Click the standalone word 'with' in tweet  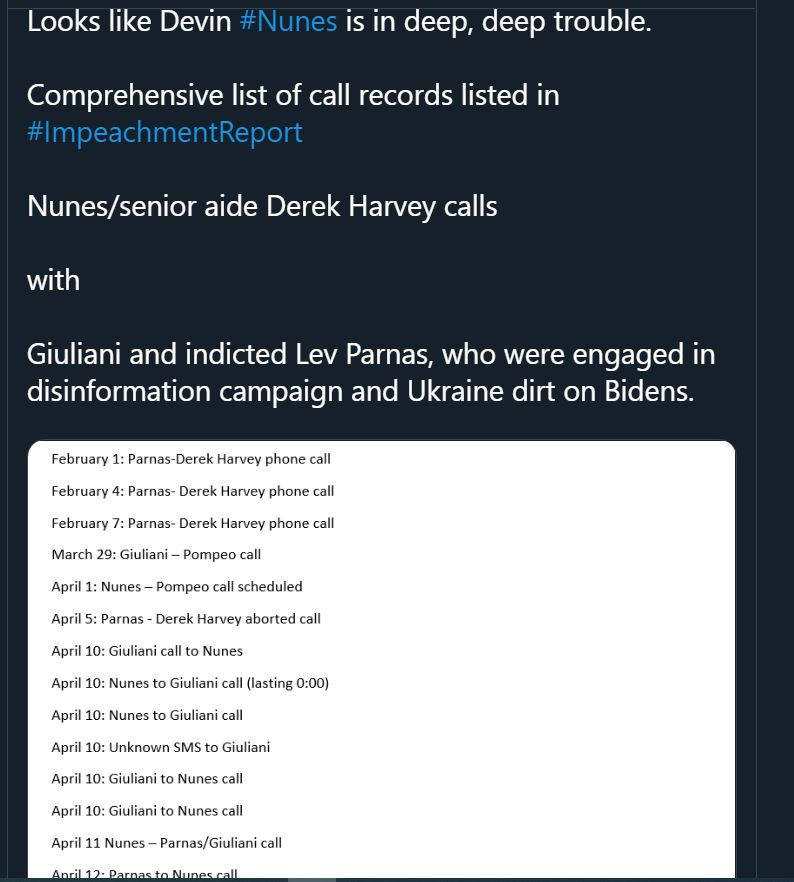click(53, 280)
